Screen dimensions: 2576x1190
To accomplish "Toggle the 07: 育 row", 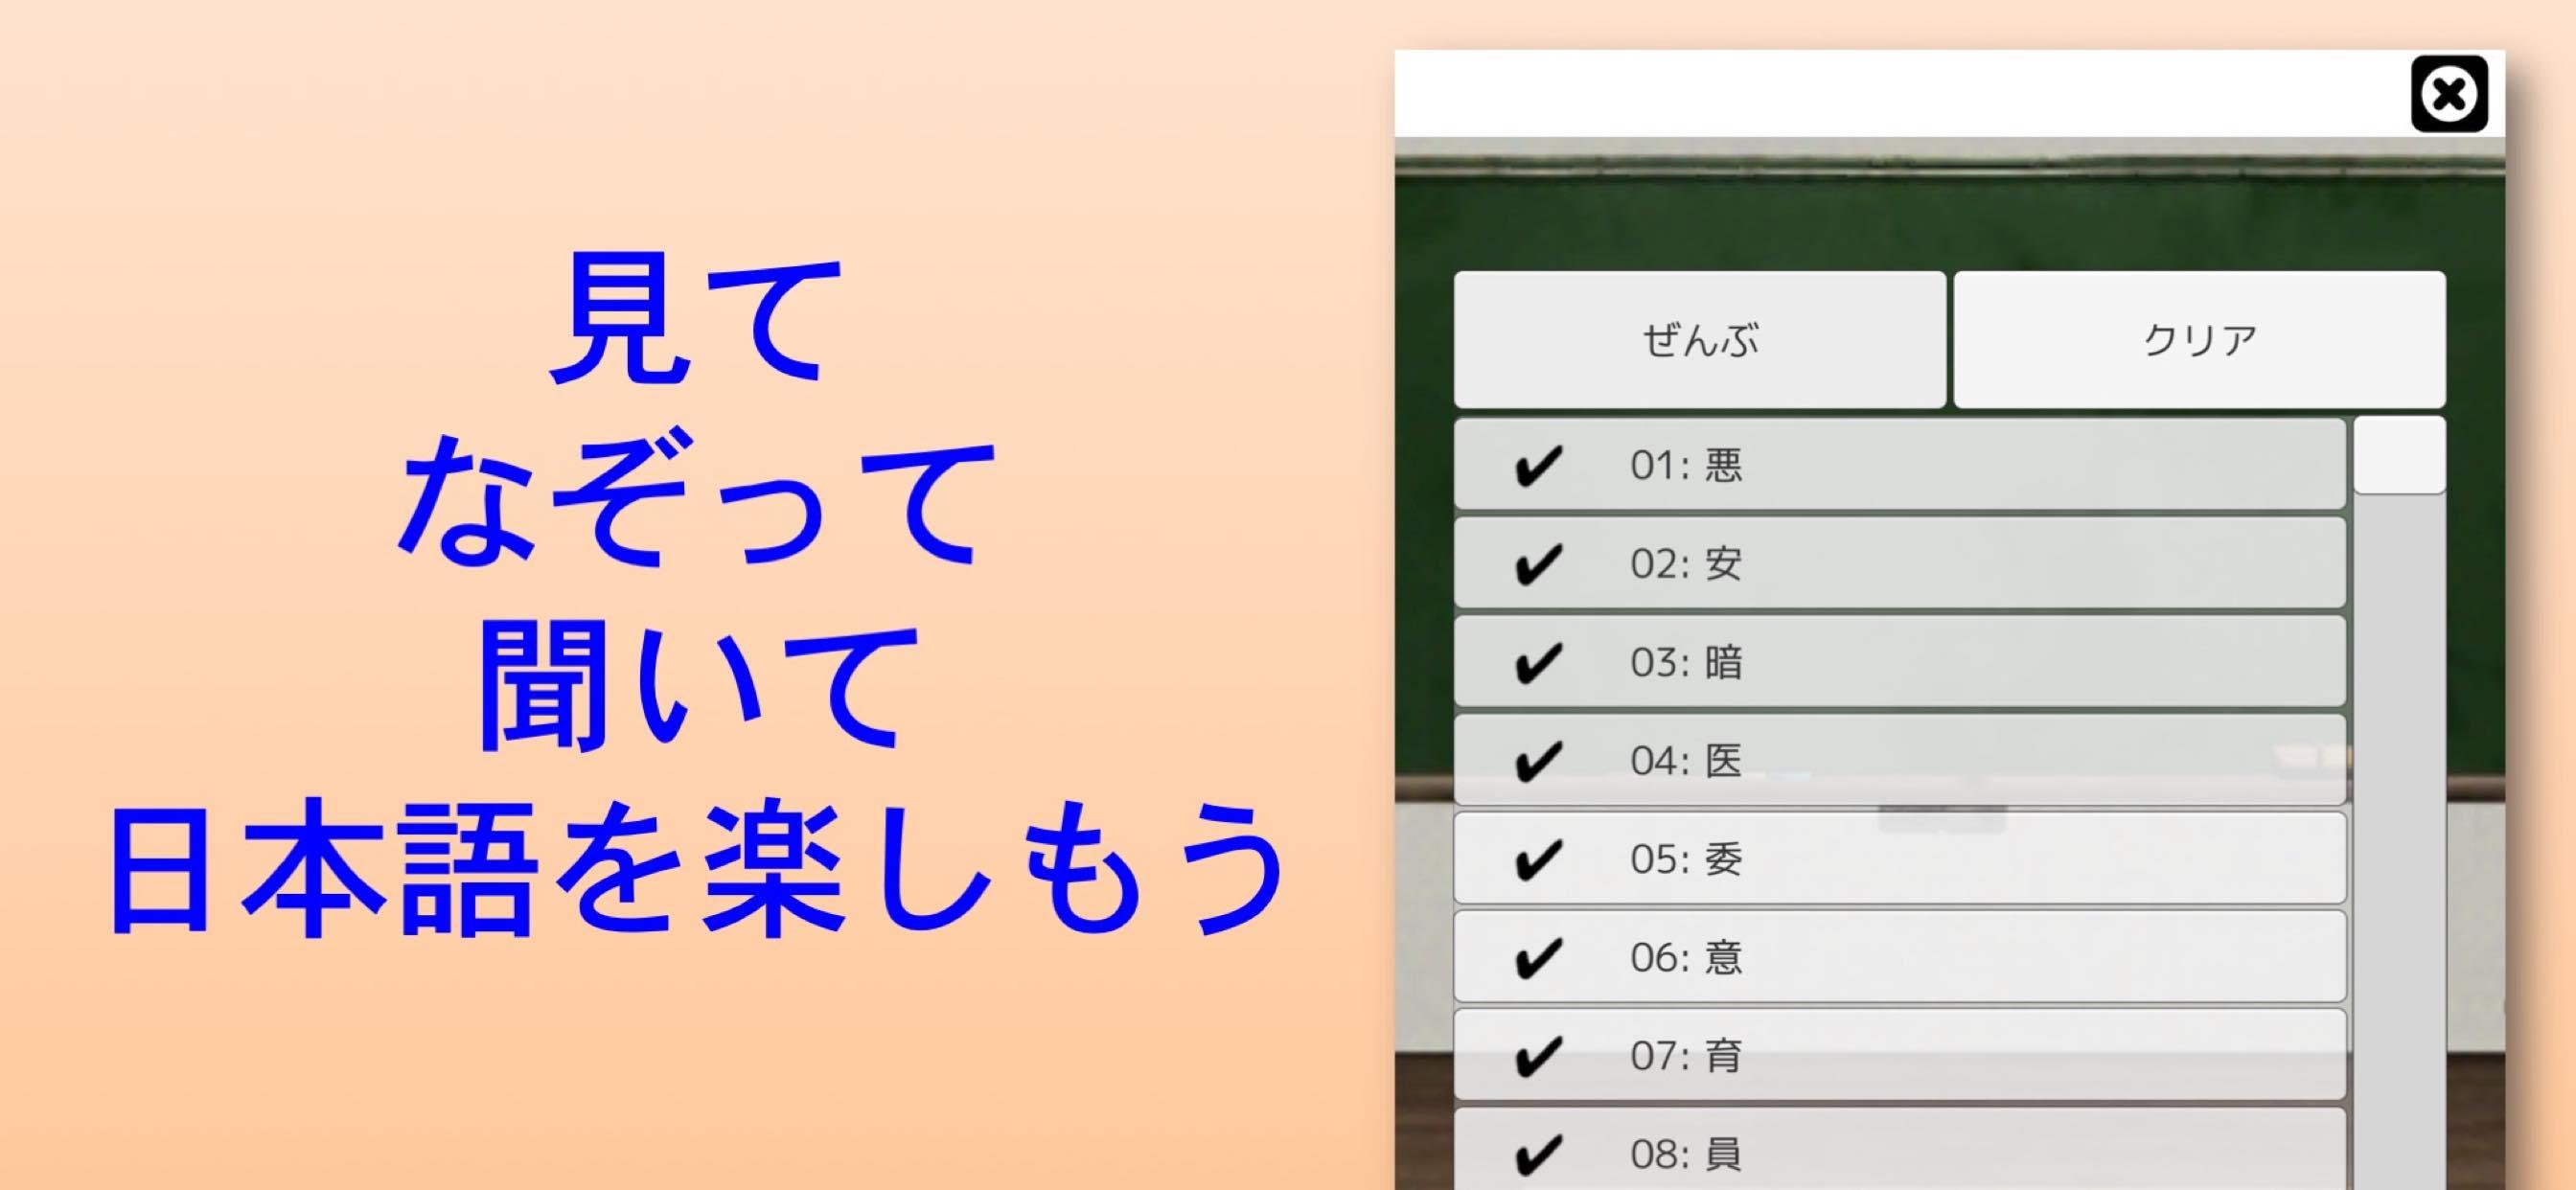I will 1899,1055.
